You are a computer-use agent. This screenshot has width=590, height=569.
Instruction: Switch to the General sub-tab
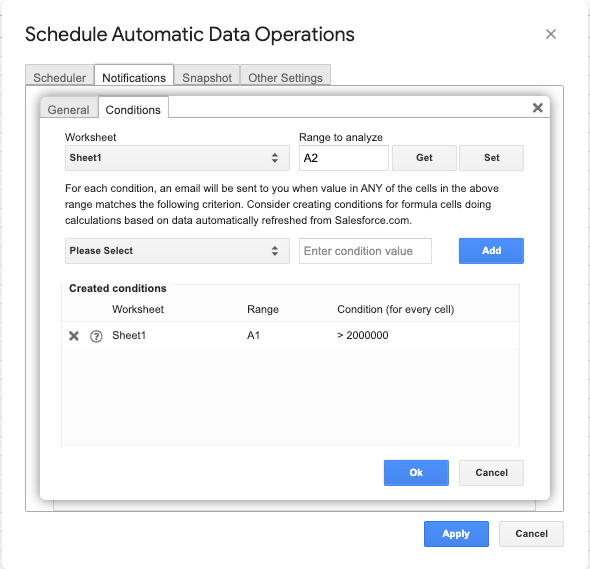tap(68, 108)
